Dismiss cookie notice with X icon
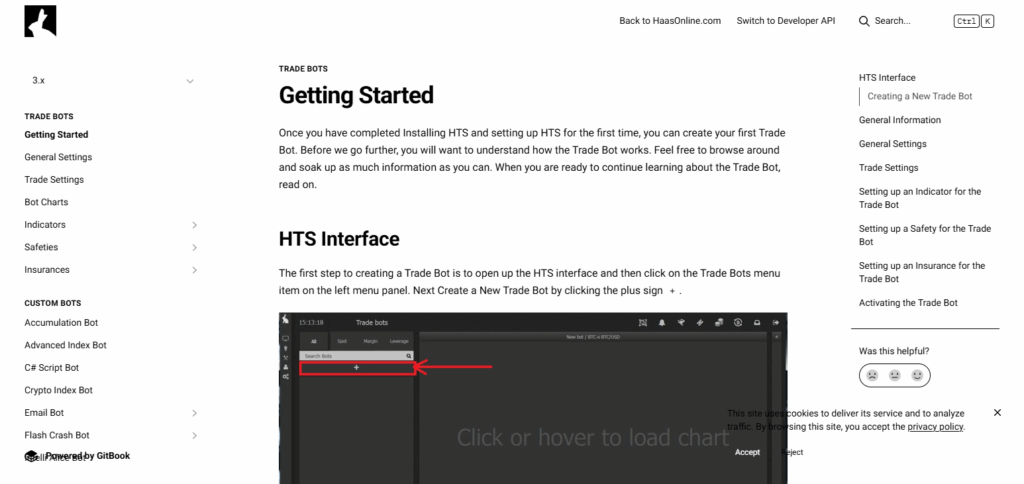The width and height of the screenshot is (1024, 484). 997,412
